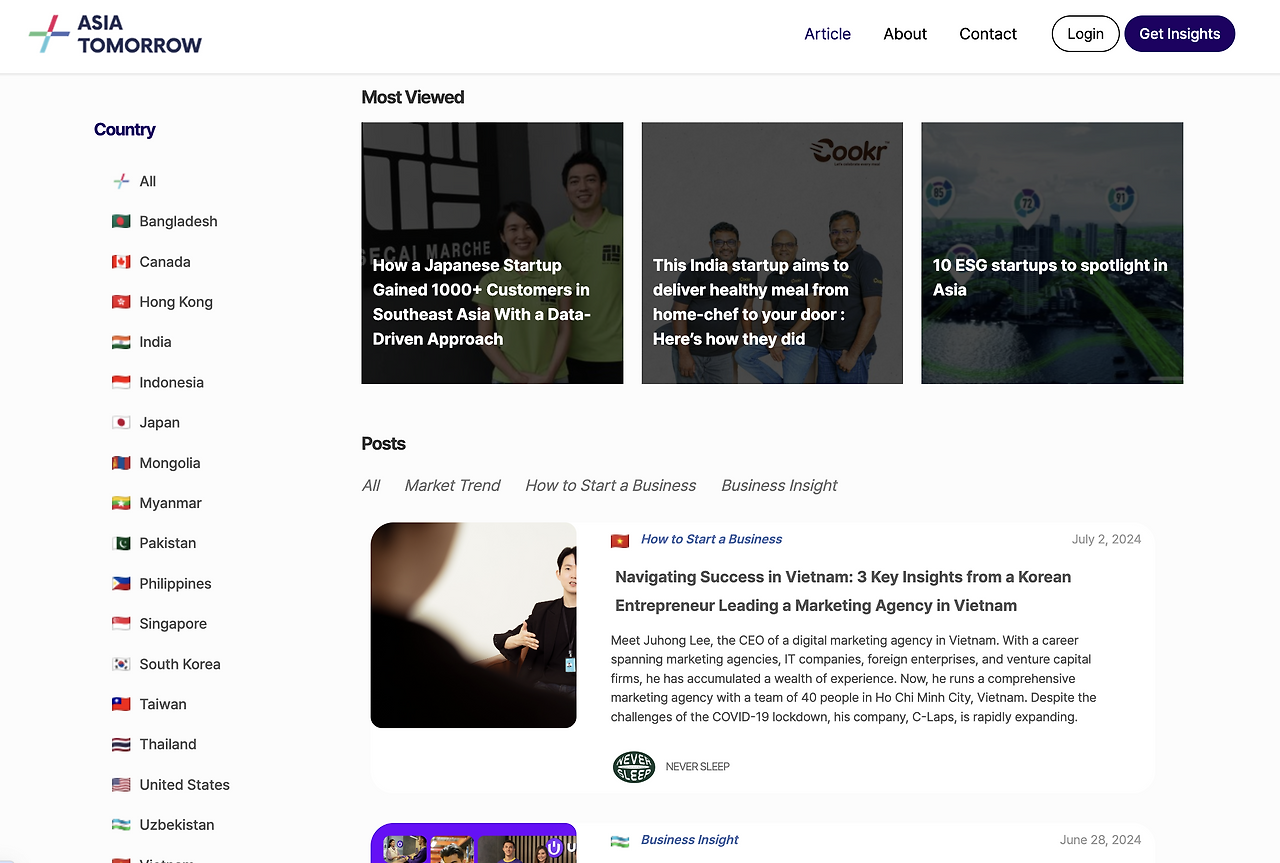This screenshot has width=1280, height=863.
Task: Click the Indonesia flag icon
Action: pos(121,382)
